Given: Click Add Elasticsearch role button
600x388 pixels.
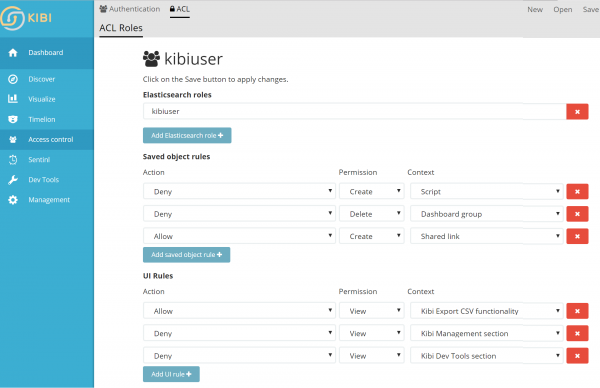Looking at the screenshot, I should tap(187, 135).
